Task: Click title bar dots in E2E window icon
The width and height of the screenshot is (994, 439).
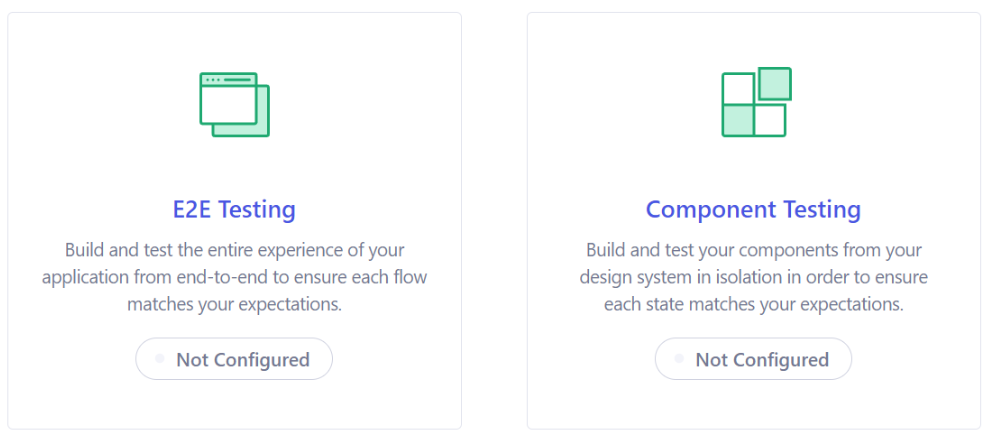Action: pos(213,80)
